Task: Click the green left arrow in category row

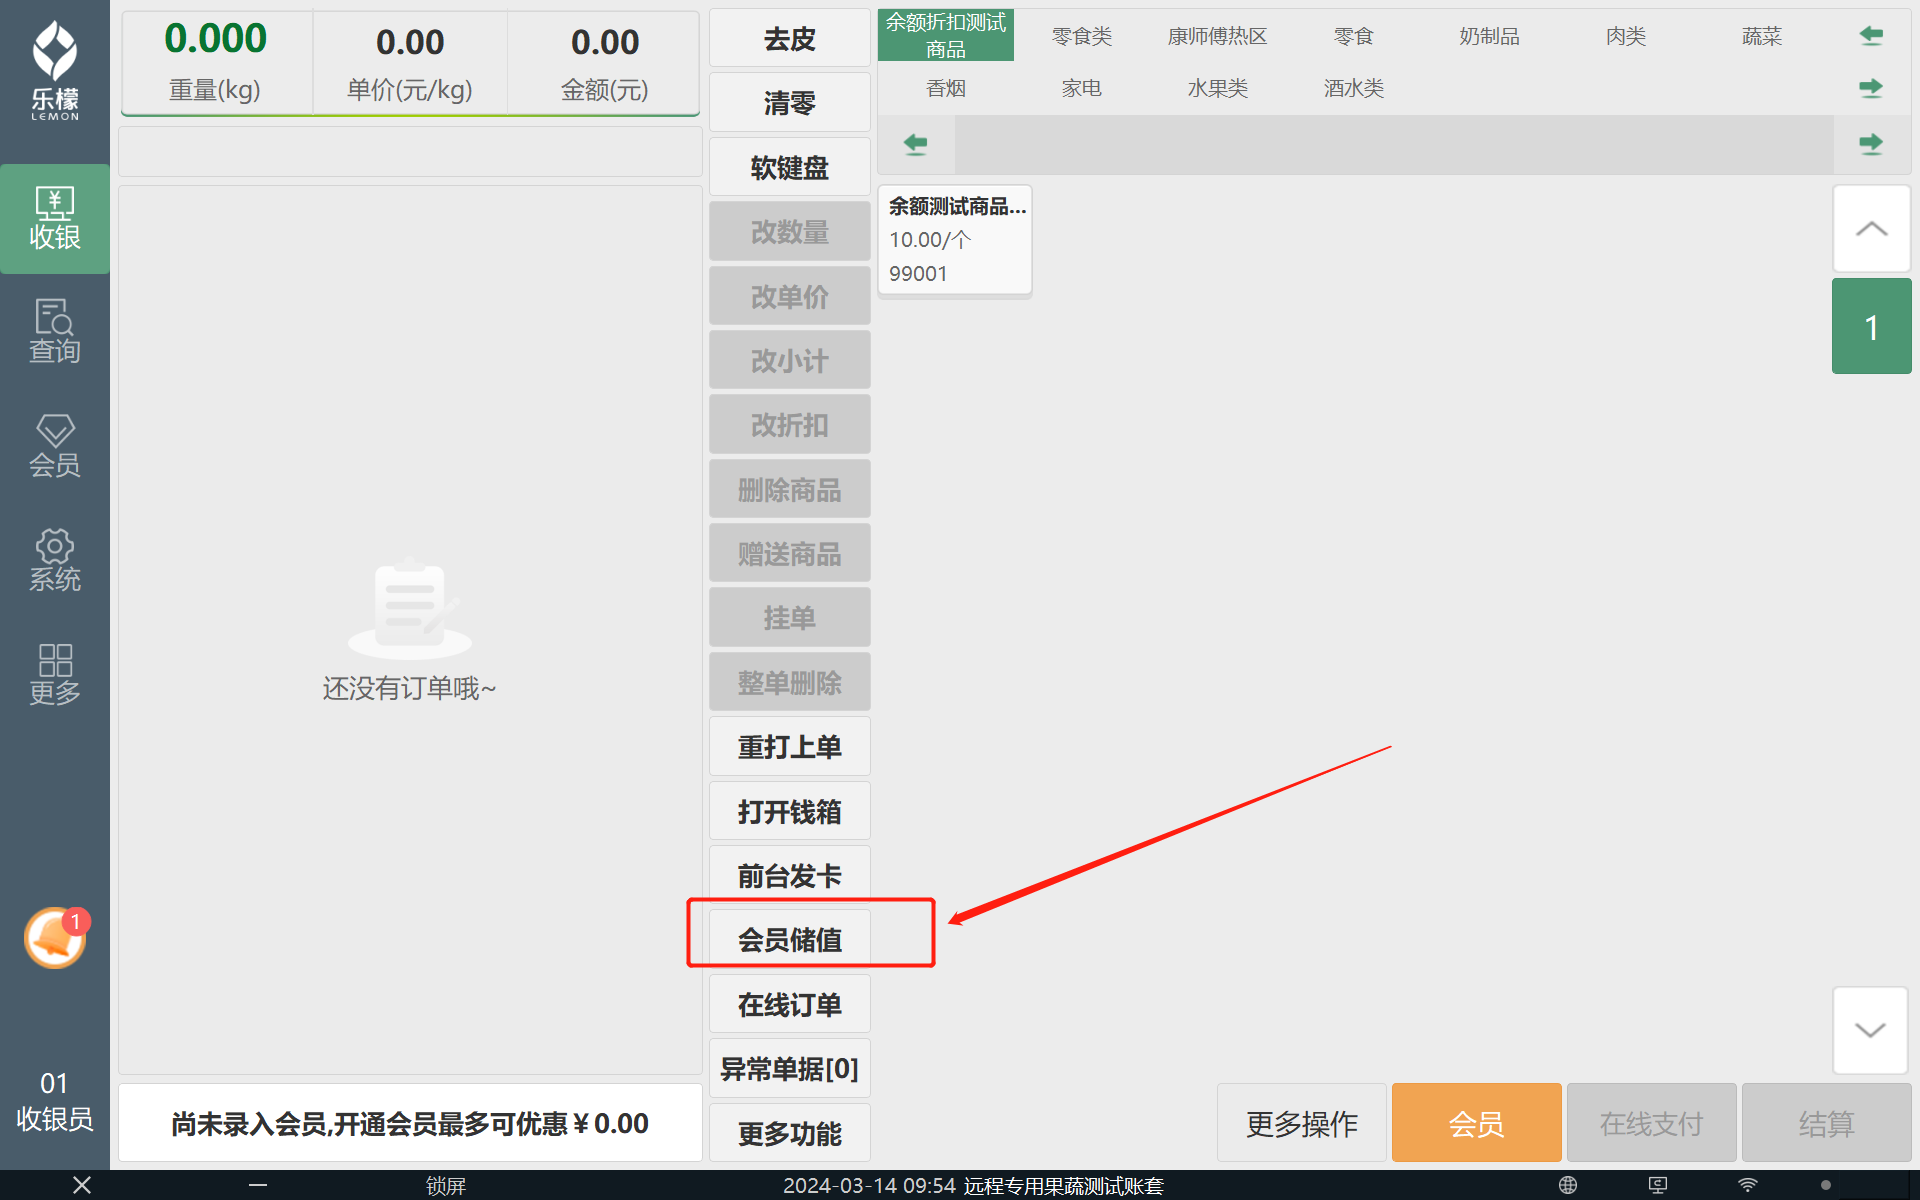Action: [x=1871, y=36]
